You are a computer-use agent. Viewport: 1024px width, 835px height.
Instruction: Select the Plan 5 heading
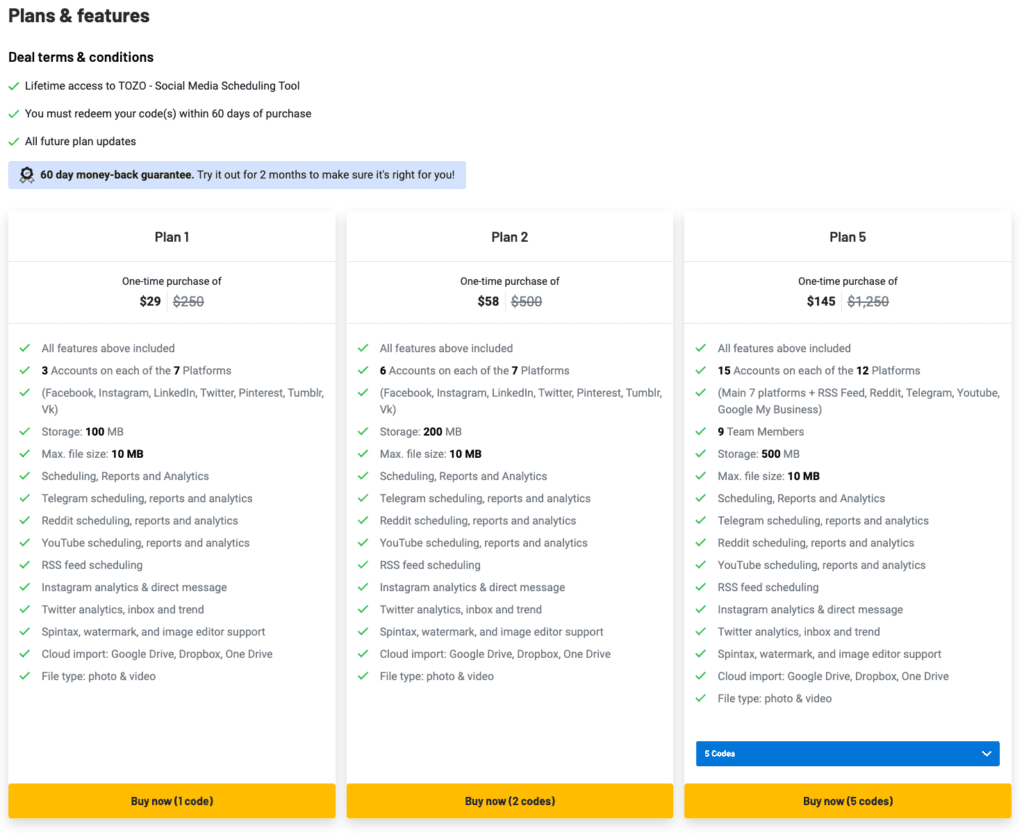848,237
